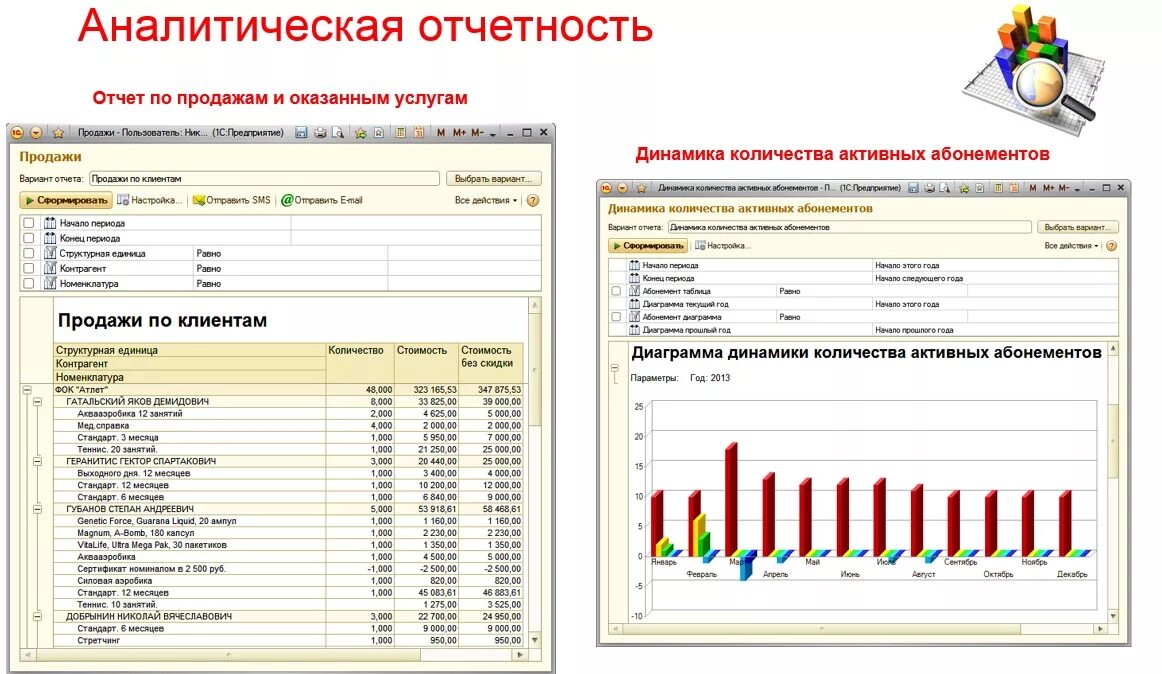Click the print icon in Продажи title bar
The image size is (1162, 674).
[320, 133]
